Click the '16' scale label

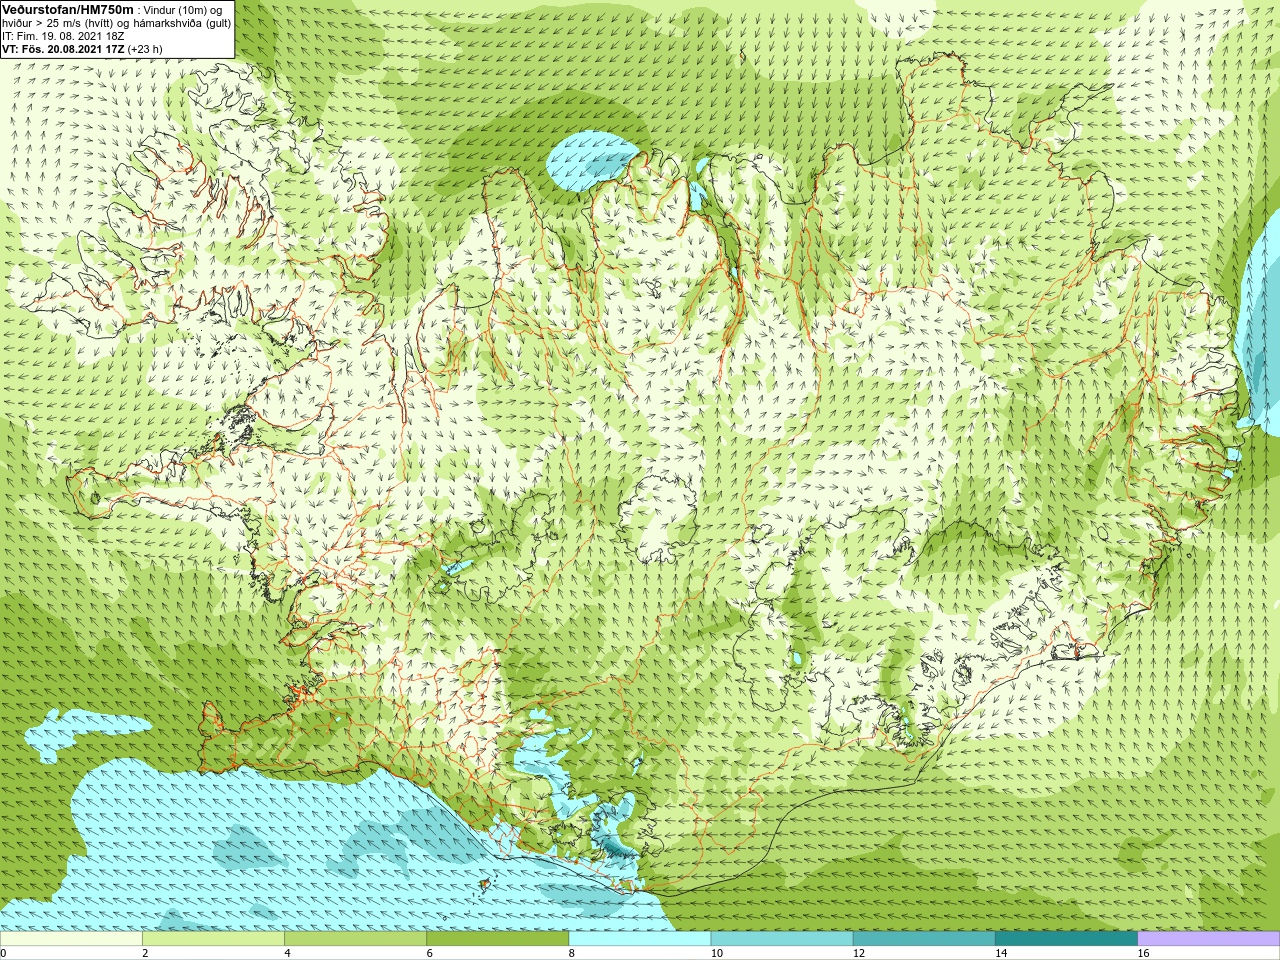(1143, 953)
